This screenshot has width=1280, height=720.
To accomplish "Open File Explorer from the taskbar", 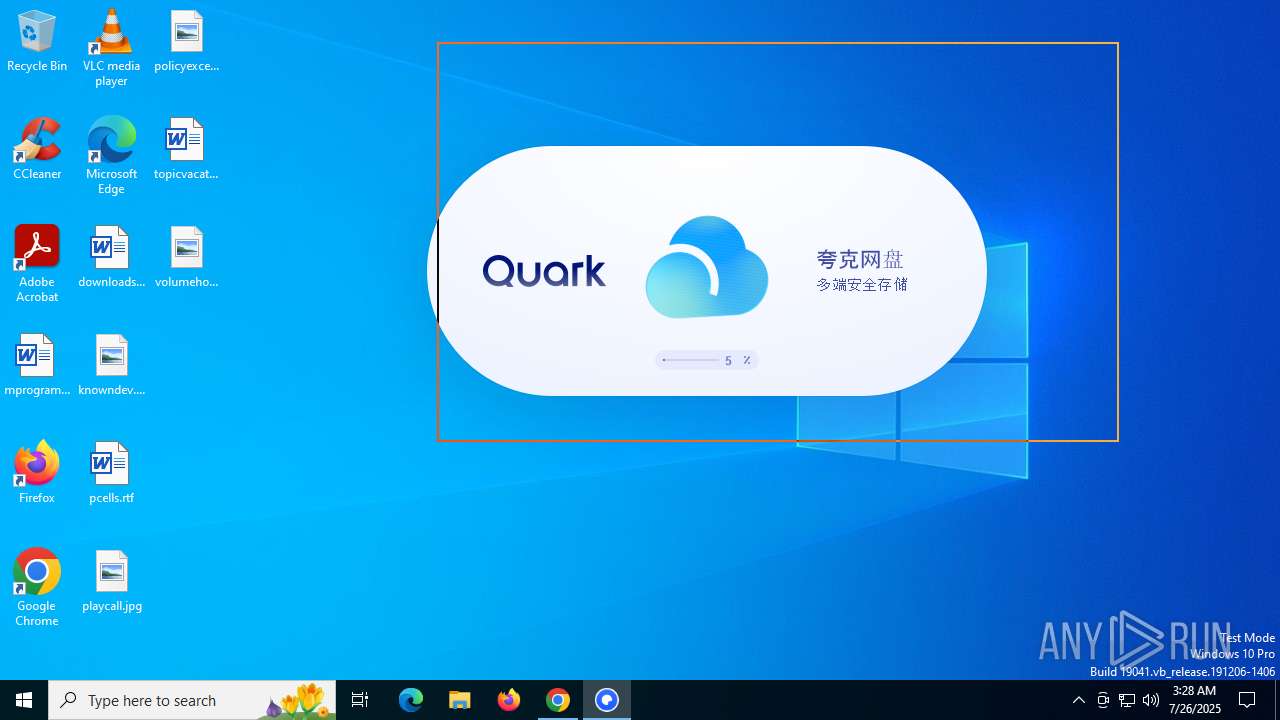I will click(460, 700).
